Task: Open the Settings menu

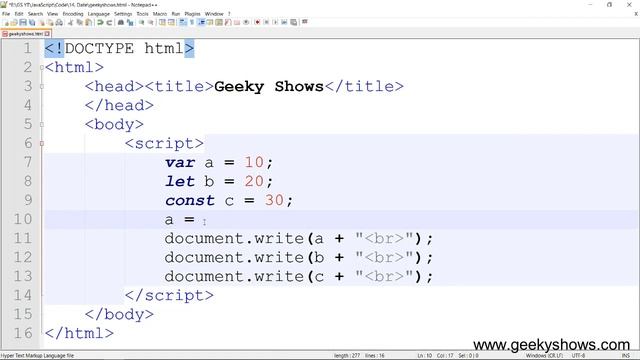Action: [123, 14]
